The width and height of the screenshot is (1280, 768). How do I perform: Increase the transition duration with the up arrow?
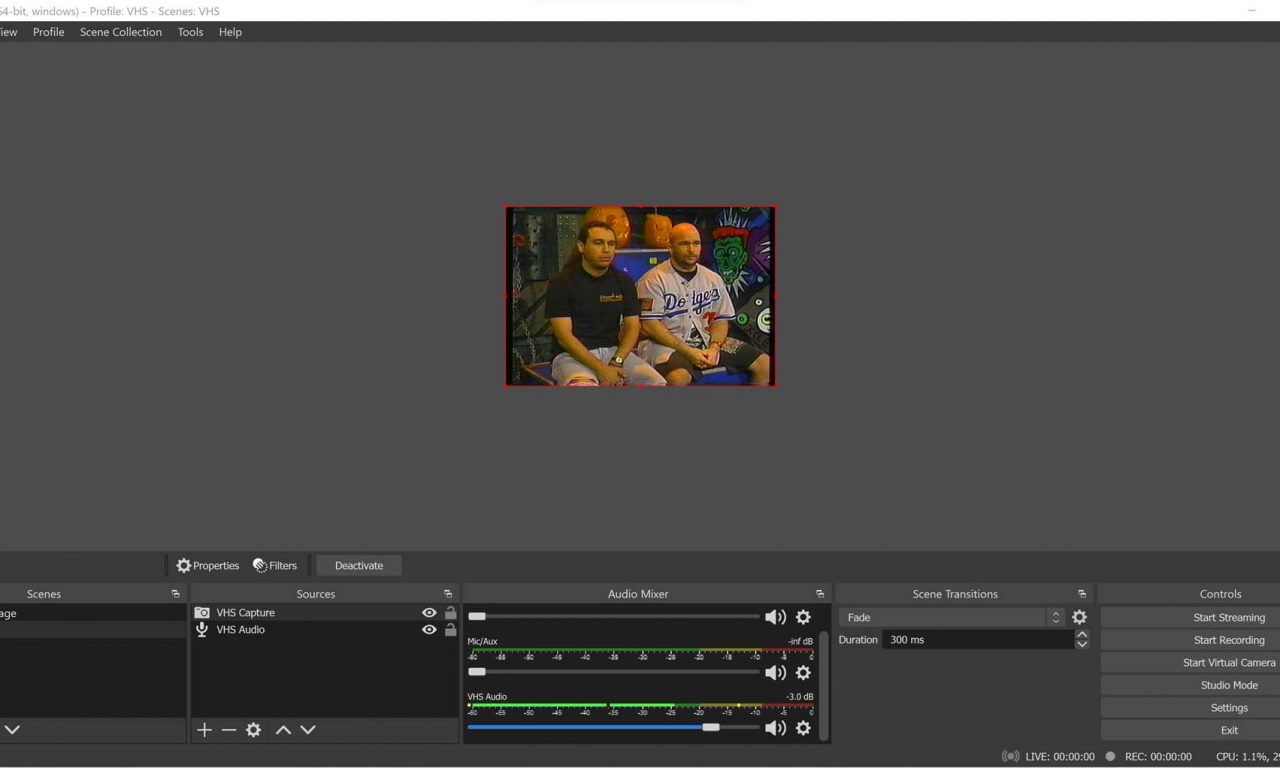[1081, 635]
